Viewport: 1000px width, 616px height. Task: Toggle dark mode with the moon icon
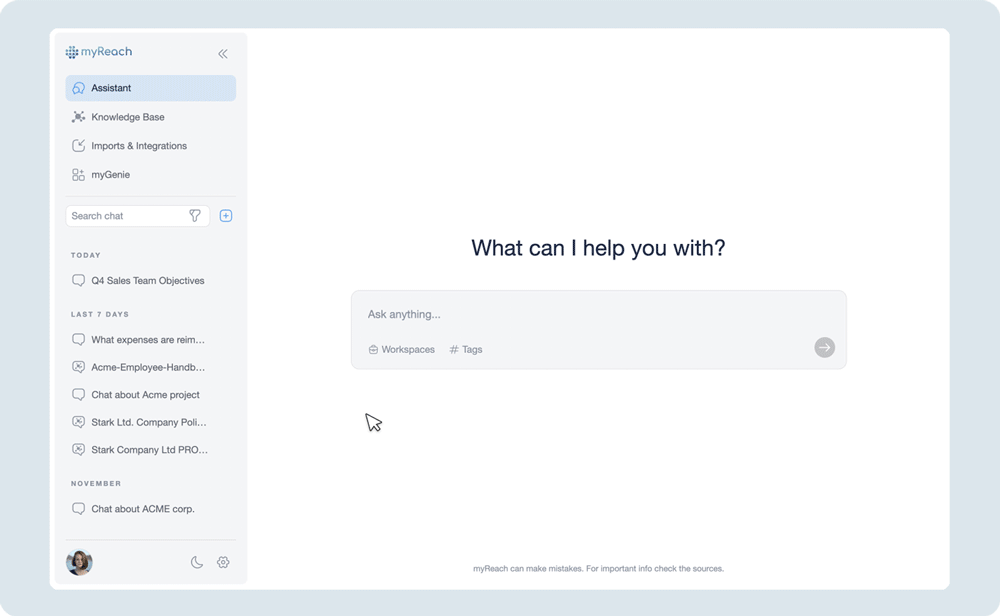pyautogui.click(x=197, y=562)
